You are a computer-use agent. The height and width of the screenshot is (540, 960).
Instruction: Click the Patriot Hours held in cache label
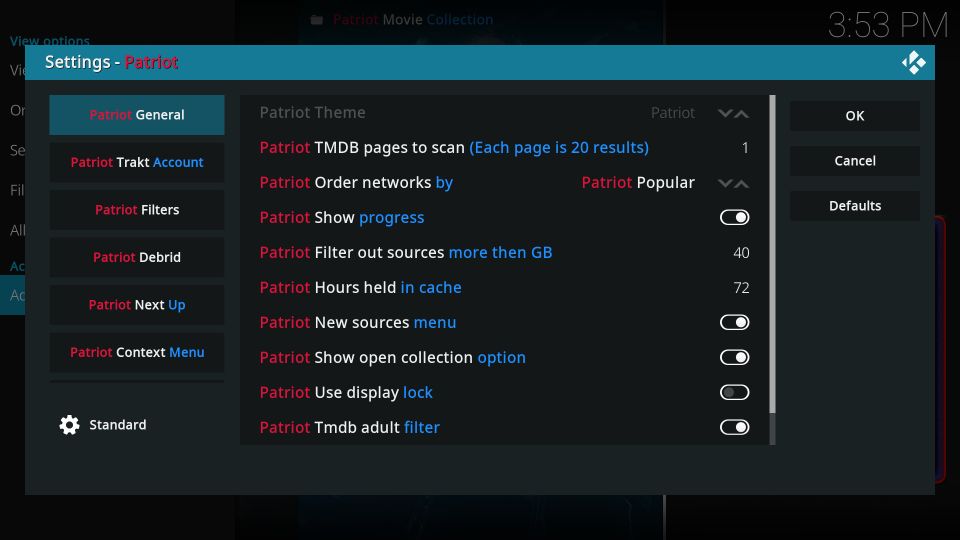coord(361,287)
